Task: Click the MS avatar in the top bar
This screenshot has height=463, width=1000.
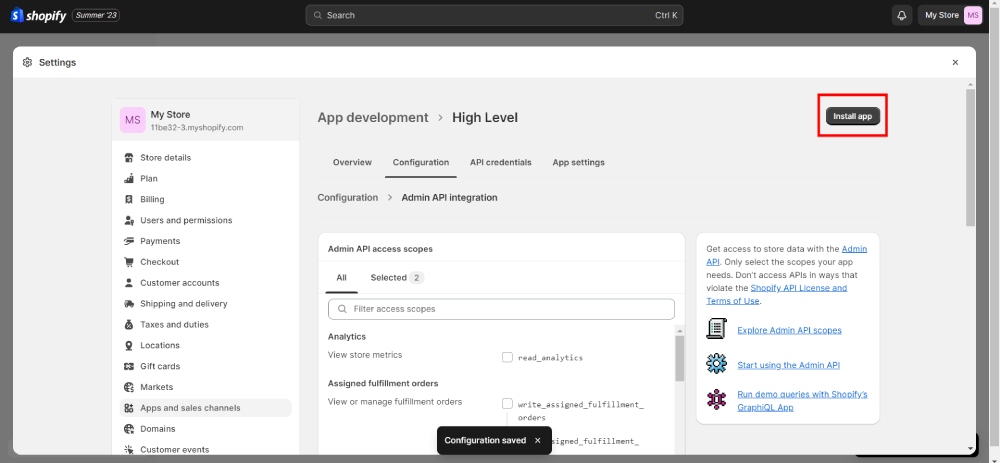Action: (x=973, y=15)
